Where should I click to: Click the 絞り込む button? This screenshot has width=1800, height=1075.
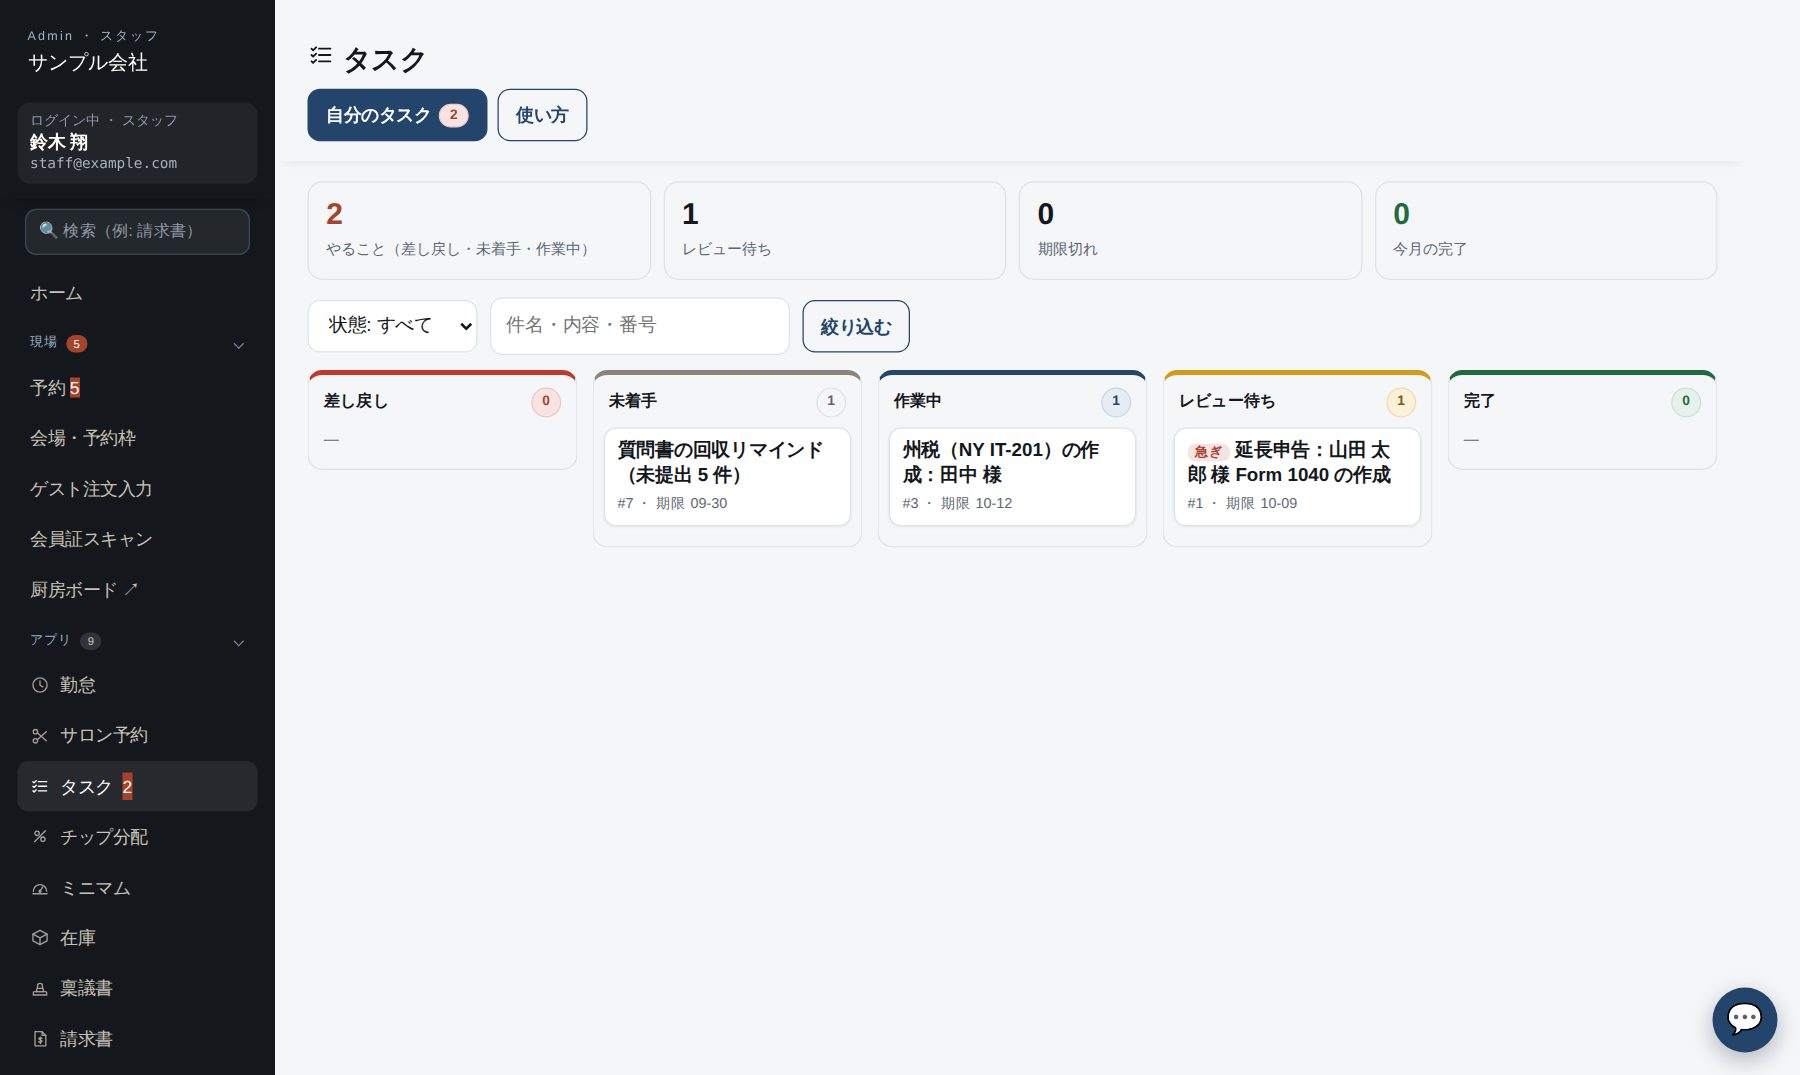tap(856, 326)
